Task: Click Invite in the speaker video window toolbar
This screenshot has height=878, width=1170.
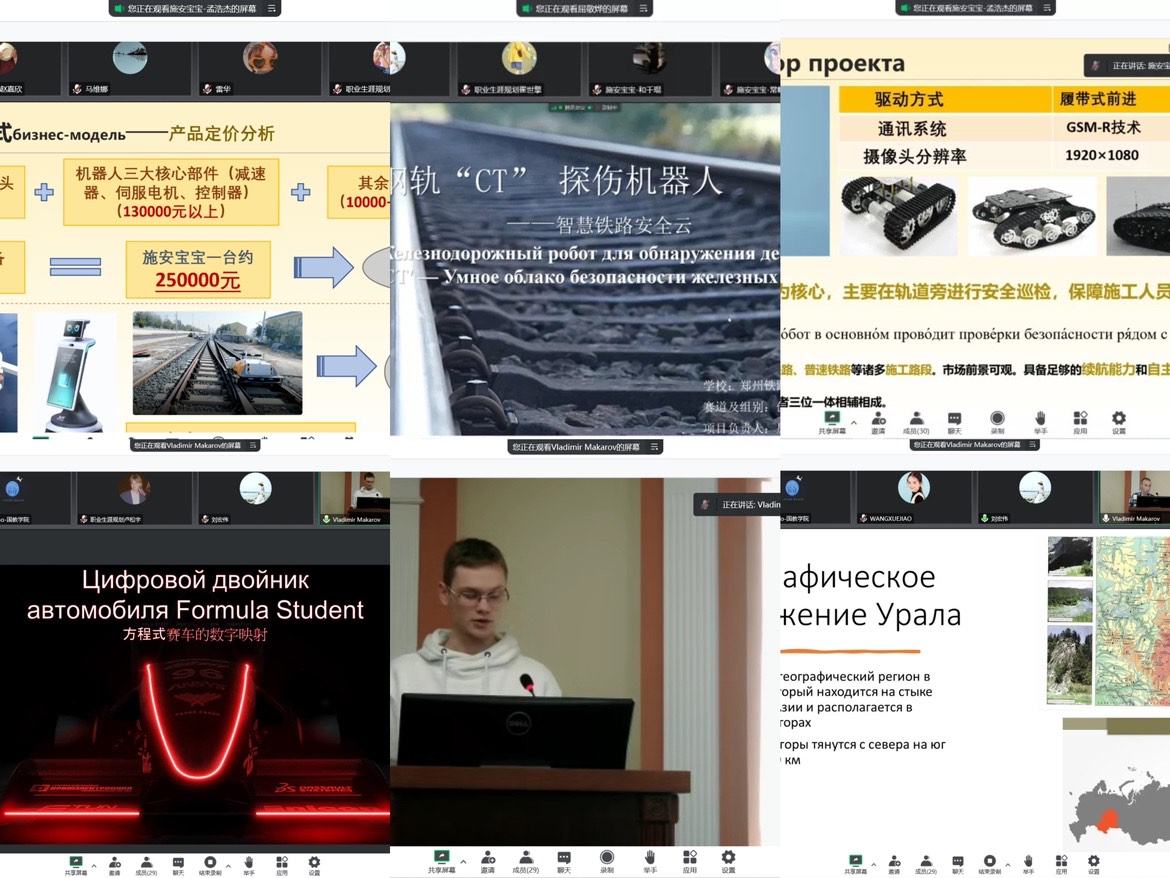Action: tap(487, 860)
